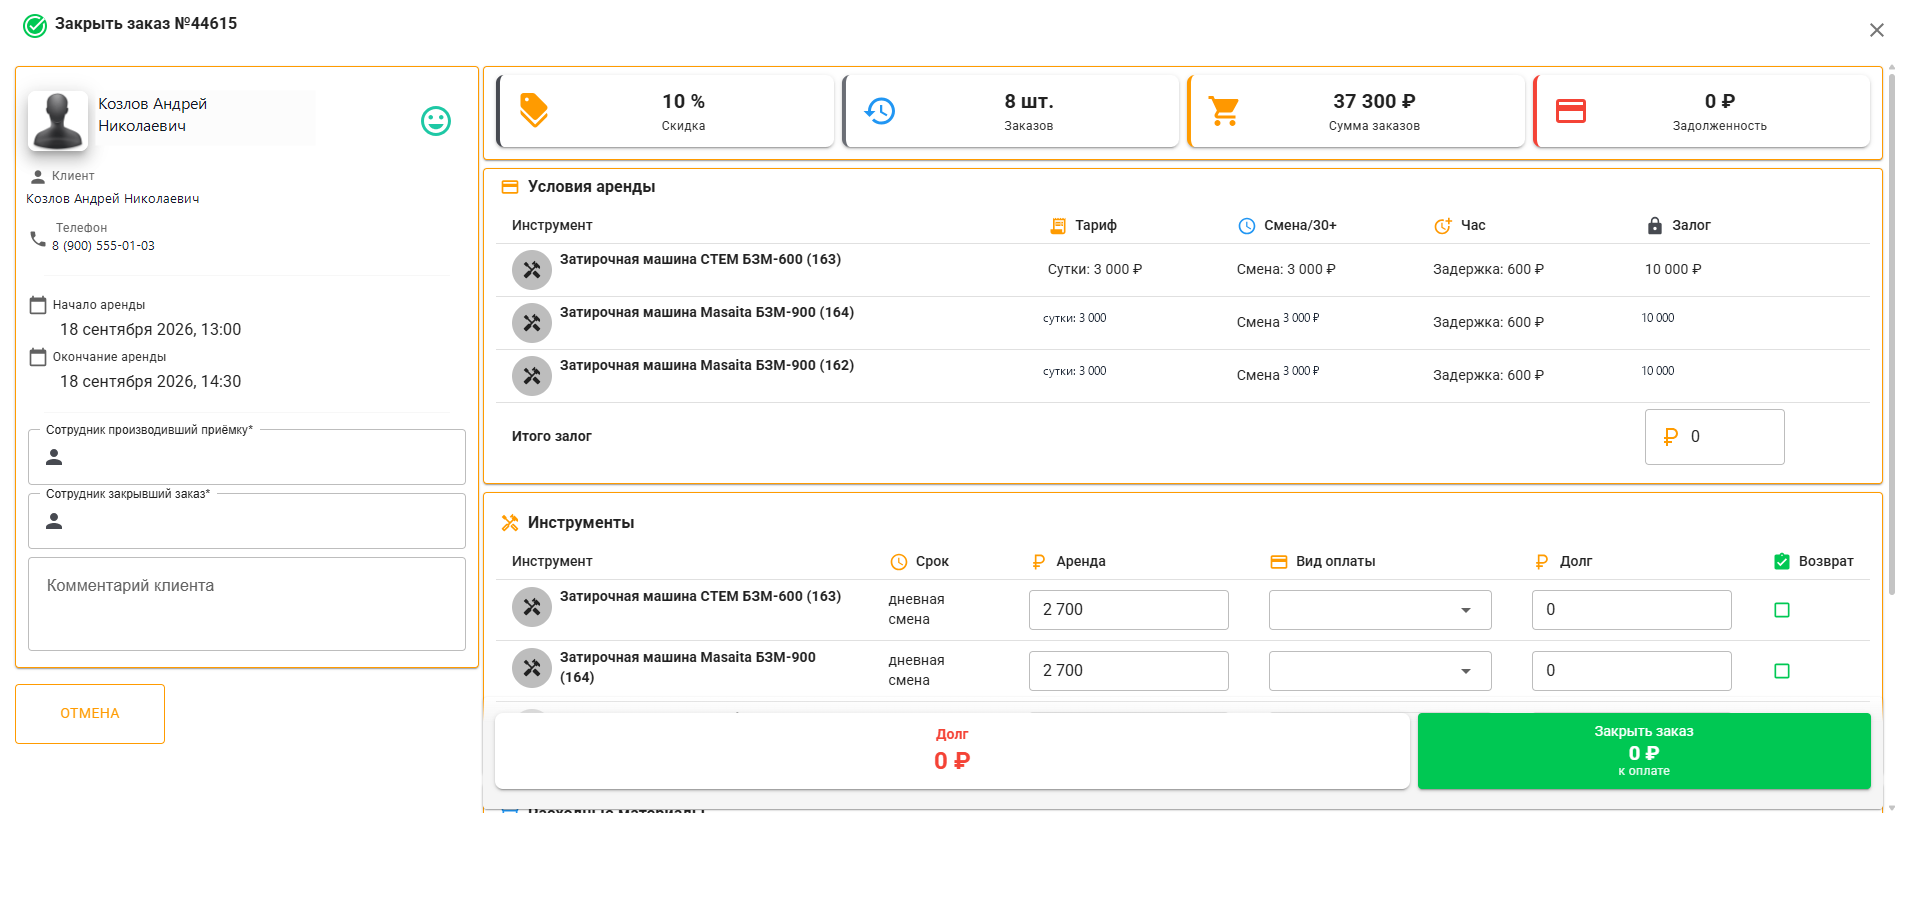The image size is (1909, 908).
Task: Click the Аренда field for Masaita БЗМ-900 (164)
Action: click(1129, 671)
